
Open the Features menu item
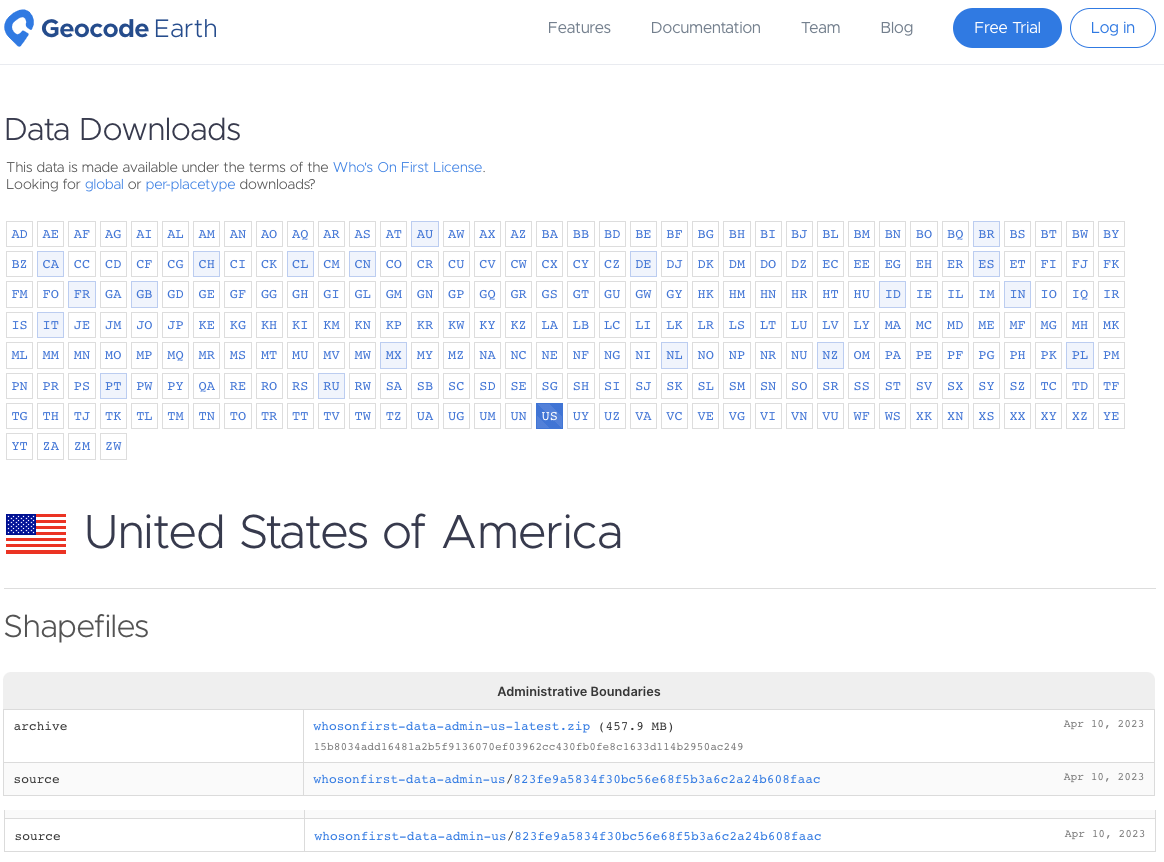(x=579, y=27)
